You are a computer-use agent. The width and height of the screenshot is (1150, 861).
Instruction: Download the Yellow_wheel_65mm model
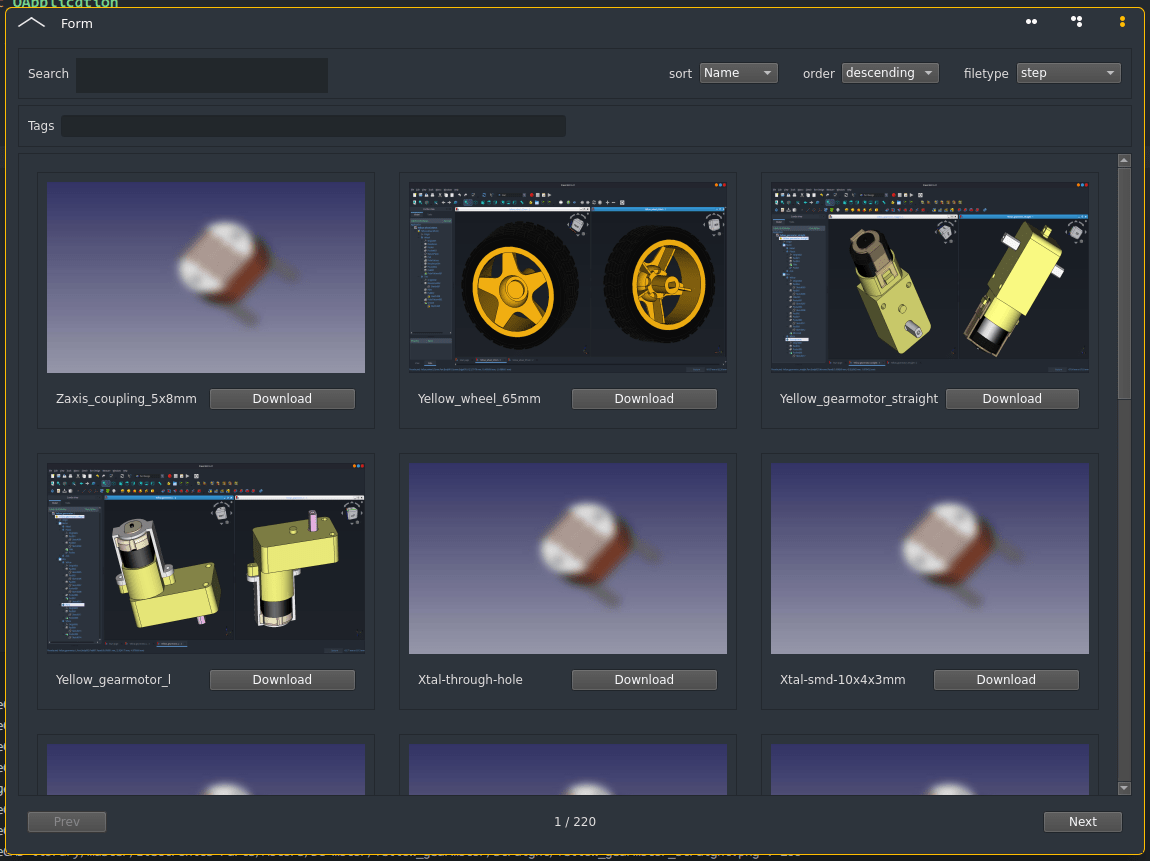point(644,399)
